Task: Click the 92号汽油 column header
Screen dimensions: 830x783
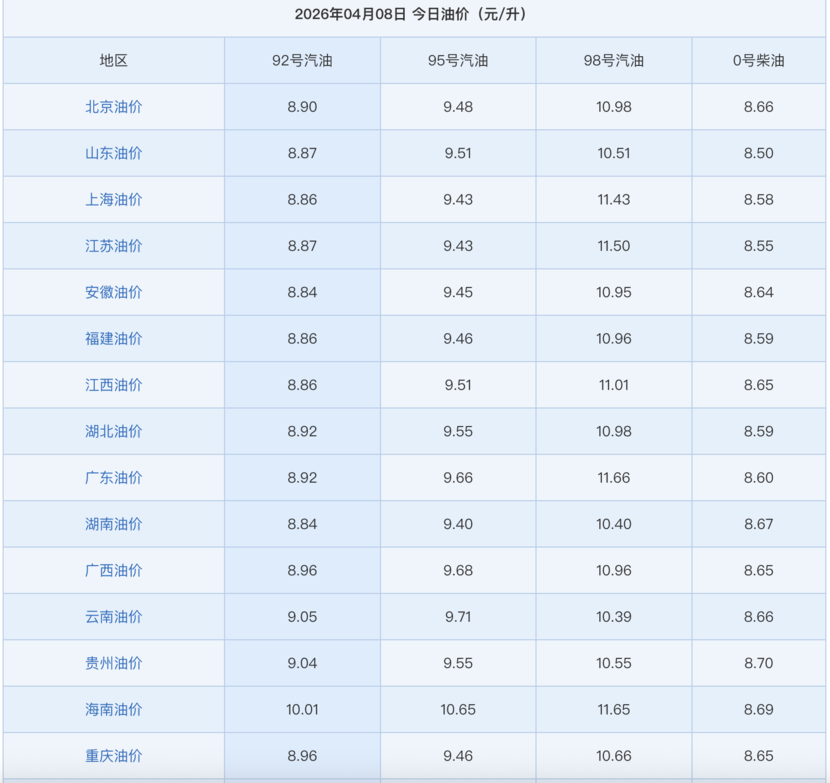Action: tap(302, 60)
